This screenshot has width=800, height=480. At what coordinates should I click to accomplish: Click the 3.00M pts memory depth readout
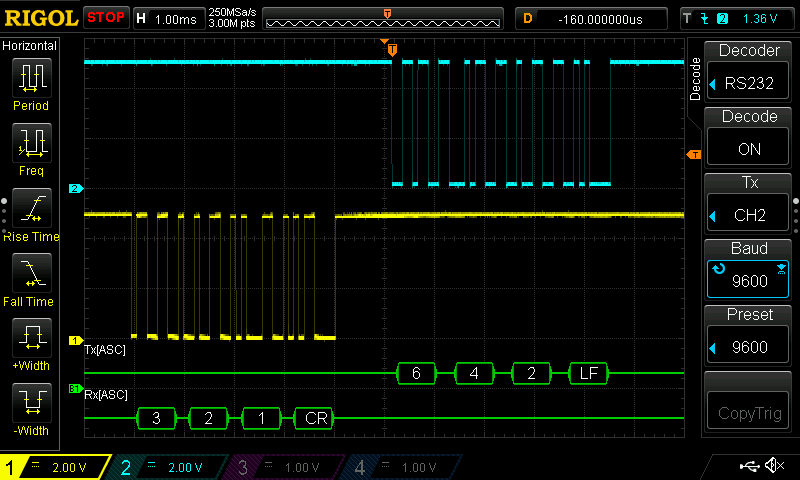click(232, 23)
